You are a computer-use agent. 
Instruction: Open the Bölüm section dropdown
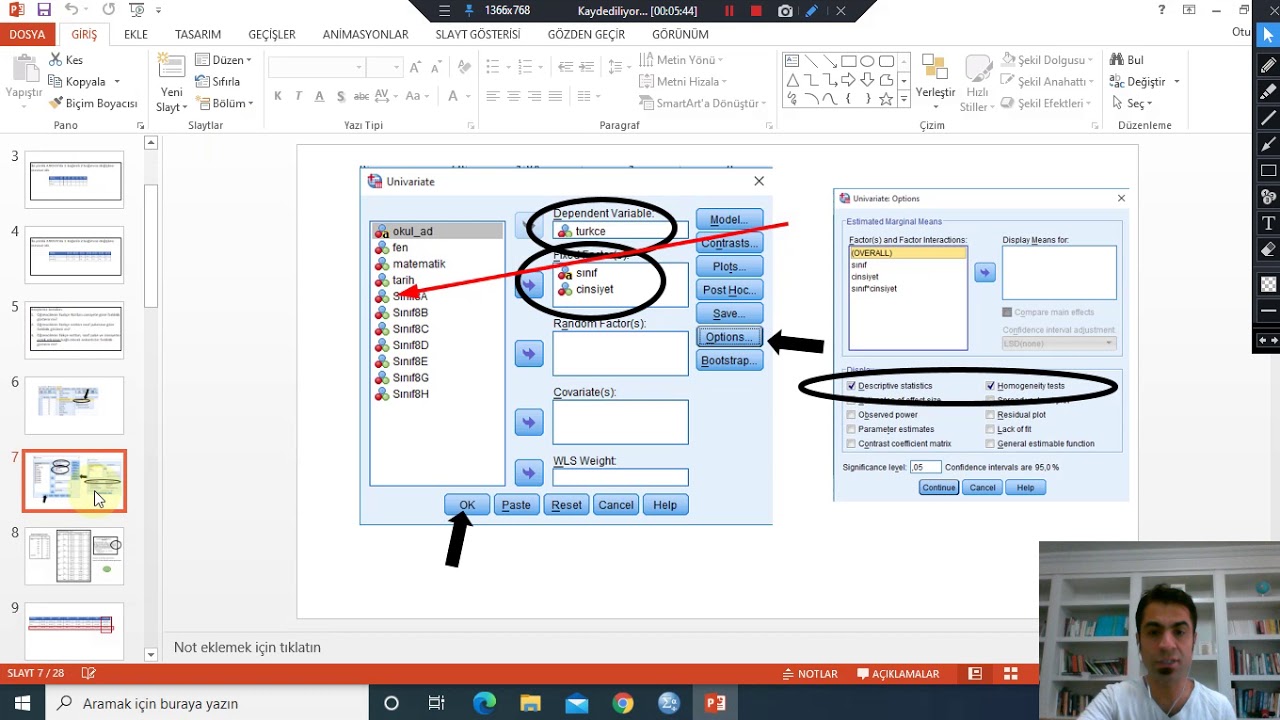(x=224, y=103)
